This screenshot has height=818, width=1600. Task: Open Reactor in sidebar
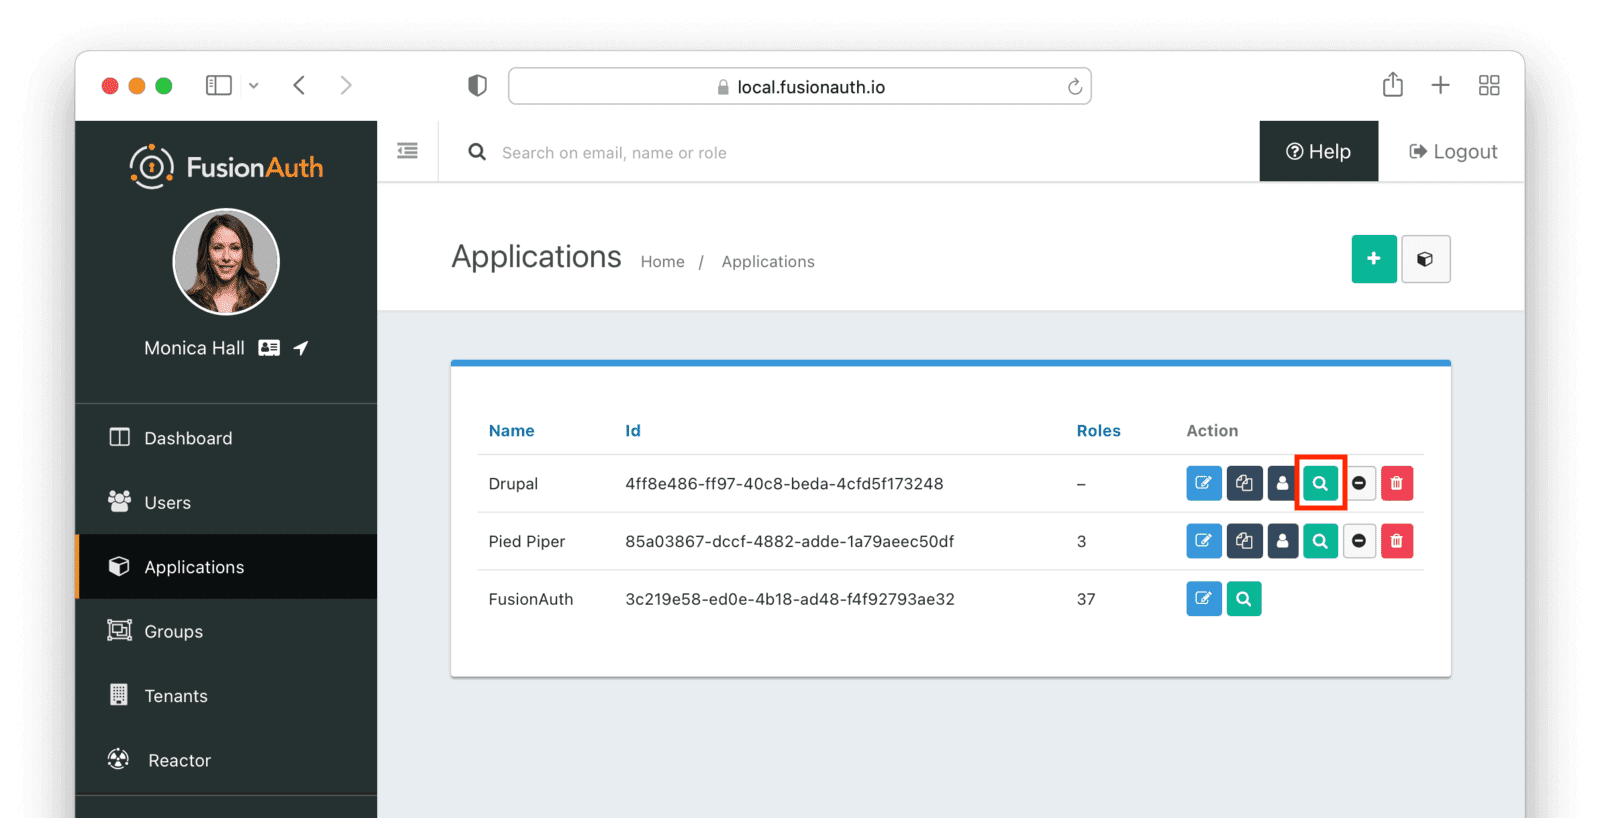[226, 760]
